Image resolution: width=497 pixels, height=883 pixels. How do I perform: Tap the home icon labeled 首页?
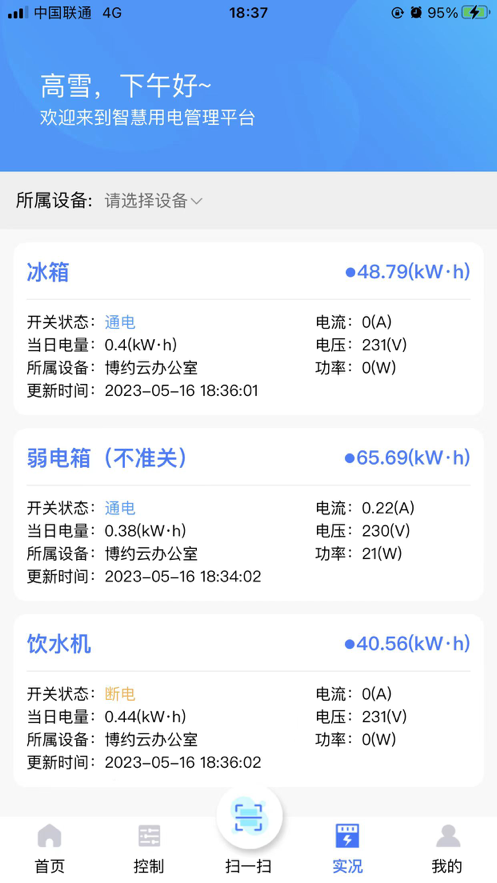(x=50, y=836)
